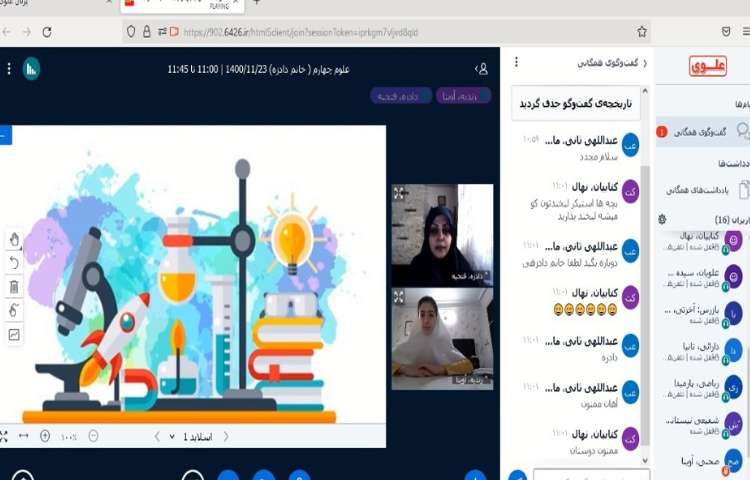Click the سلام مجدد chat message

[598, 157]
